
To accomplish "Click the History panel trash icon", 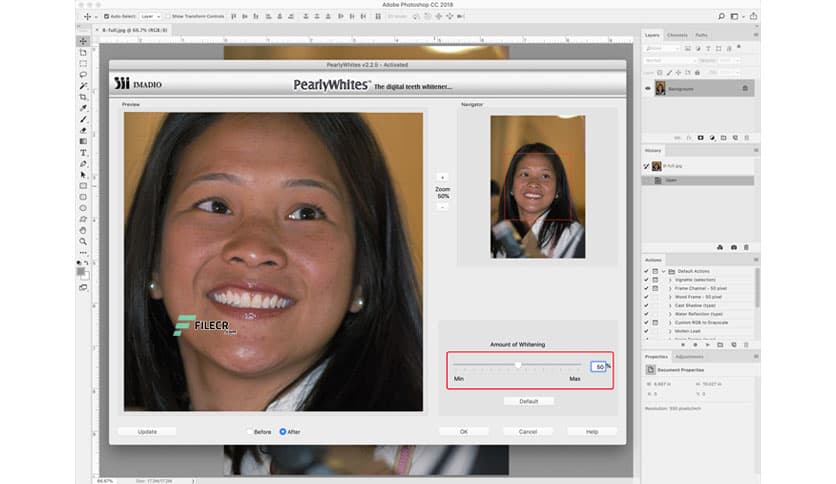I will point(746,247).
